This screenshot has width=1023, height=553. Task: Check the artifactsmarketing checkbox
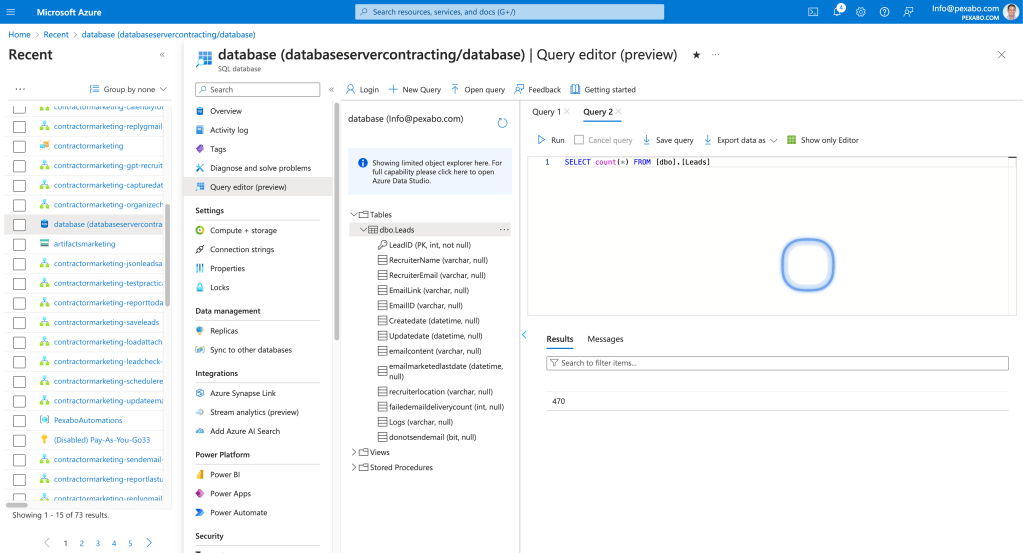[x=20, y=245]
